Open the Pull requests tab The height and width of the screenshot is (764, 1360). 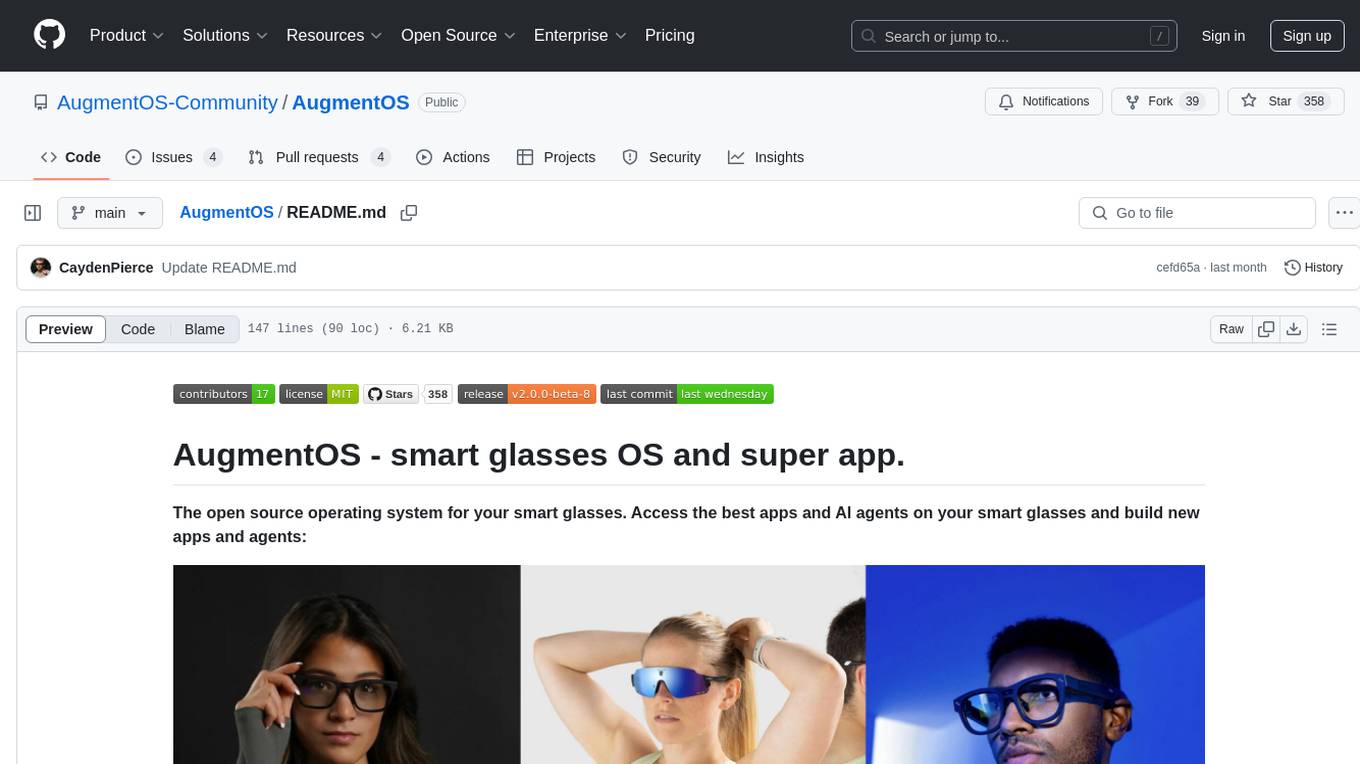point(319,157)
